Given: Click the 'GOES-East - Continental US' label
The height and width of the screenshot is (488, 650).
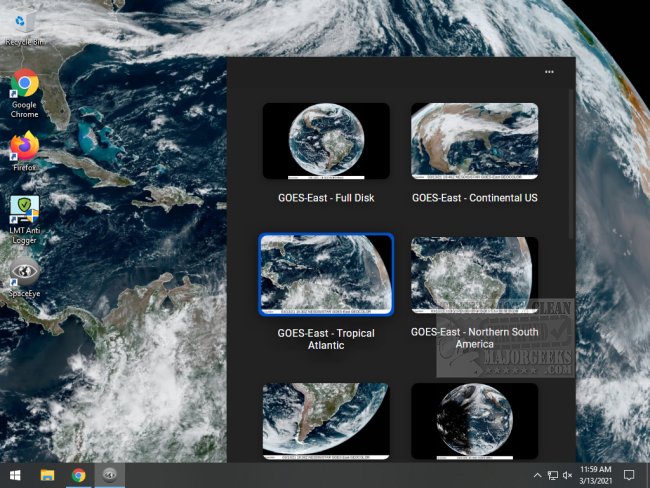Looking at the screenshot, I should 475,198.
